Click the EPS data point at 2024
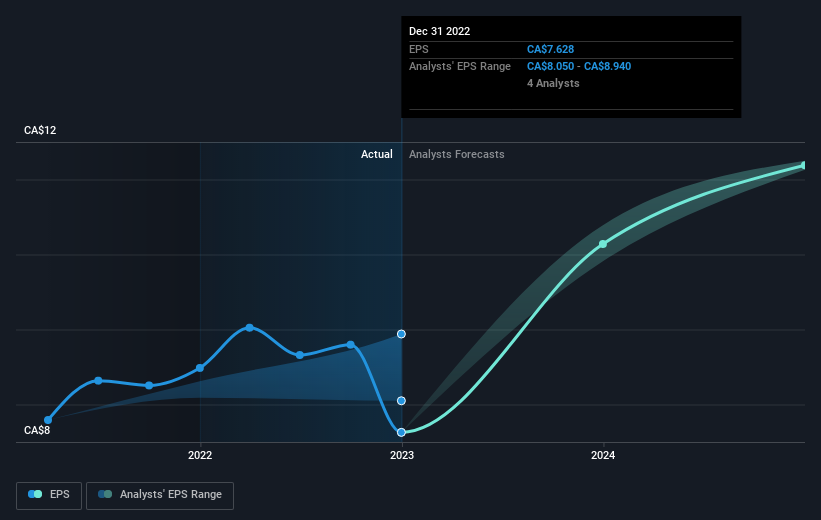The height and width of the screenshot is (520, 821). coord(603,244)
